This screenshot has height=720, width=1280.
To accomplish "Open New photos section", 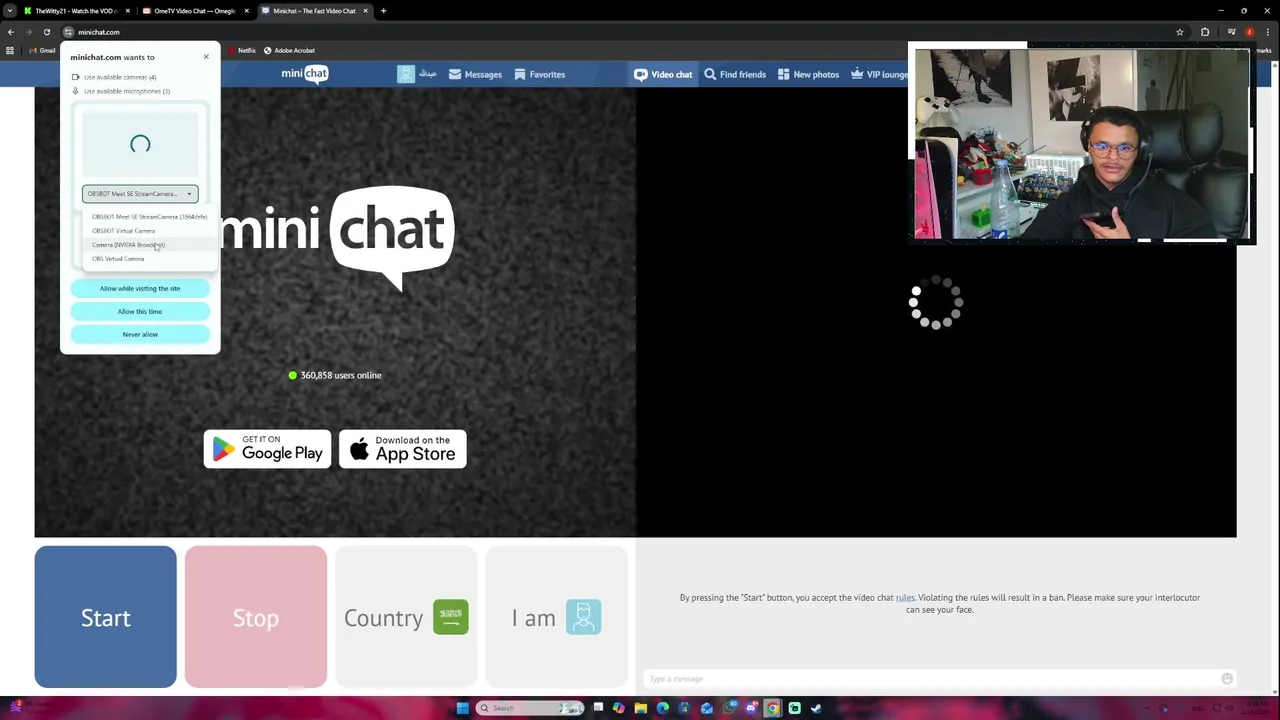I will (808, 74).
